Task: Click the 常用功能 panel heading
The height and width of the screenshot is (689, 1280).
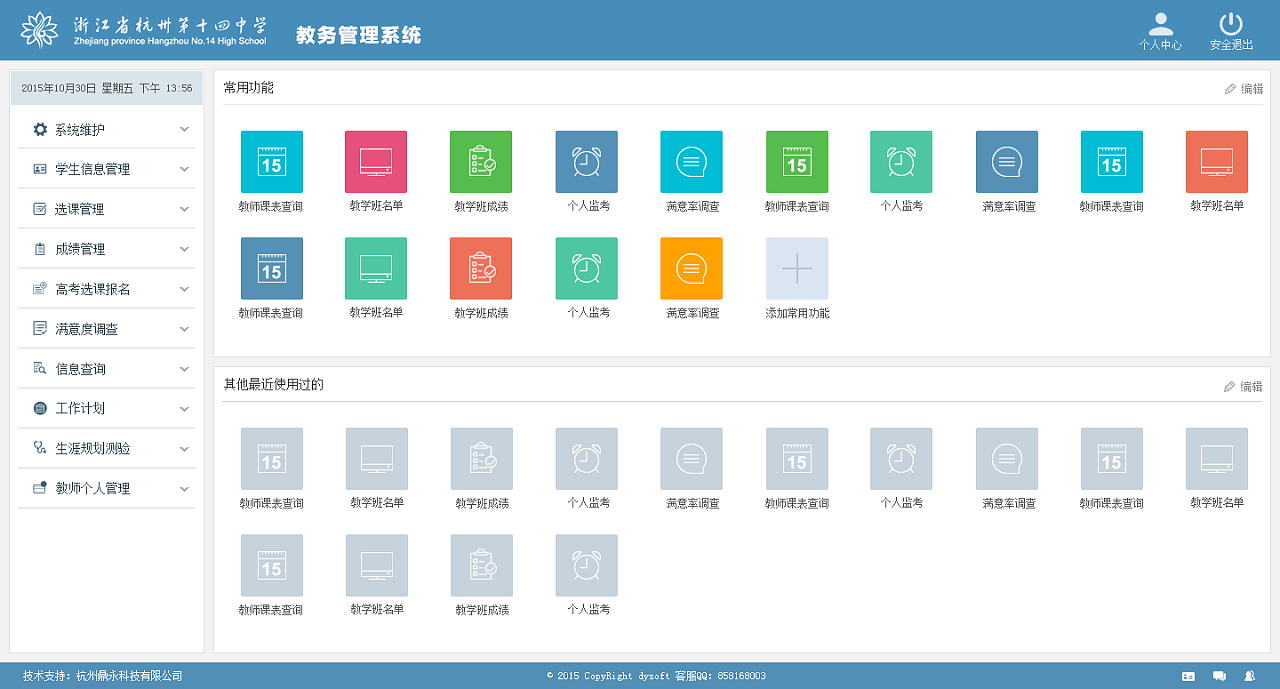Action: 249,88
